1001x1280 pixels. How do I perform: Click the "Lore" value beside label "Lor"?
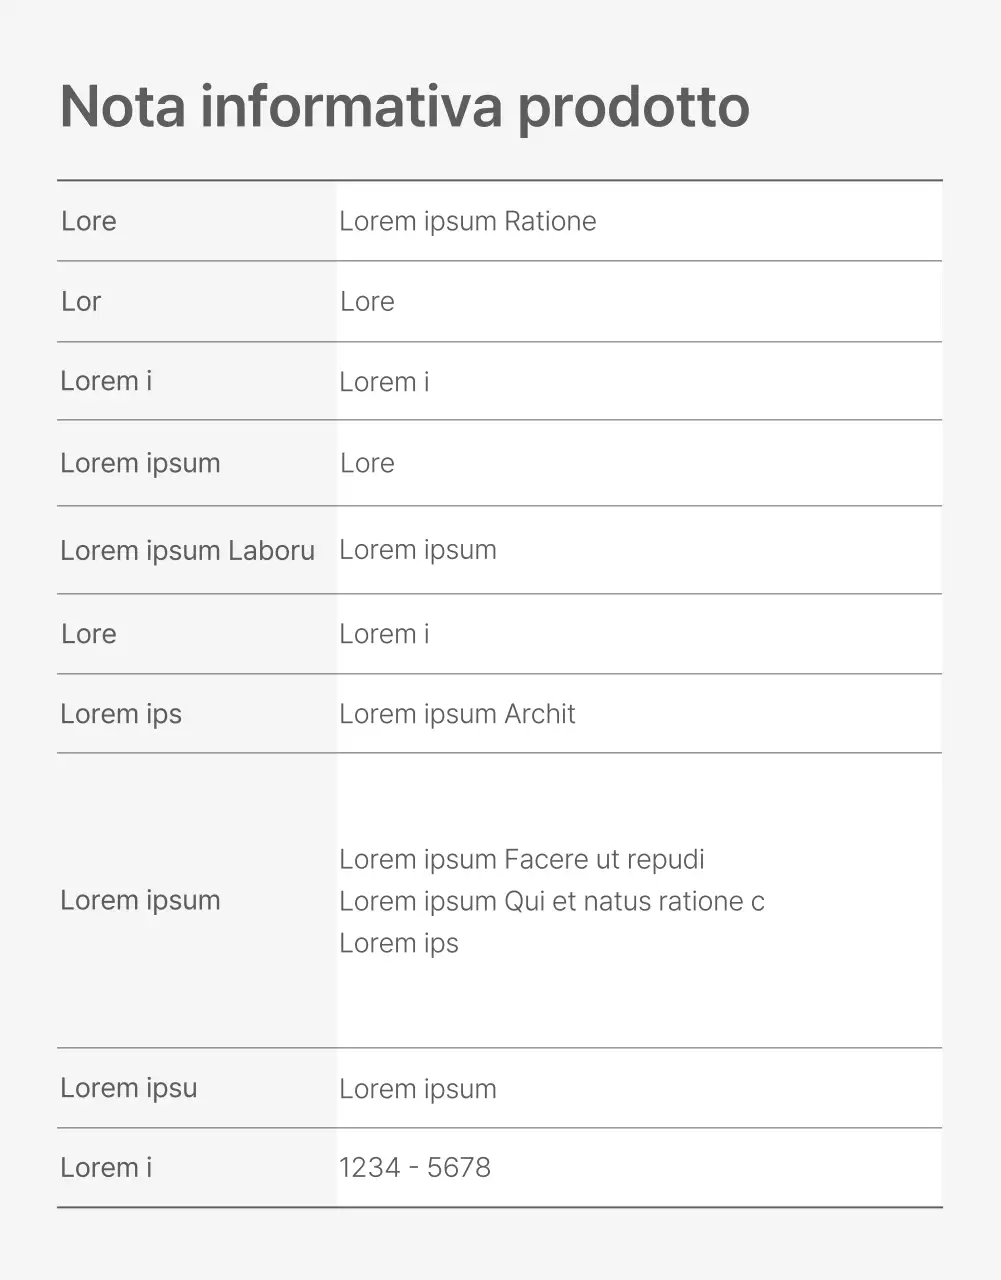point(367,301)
